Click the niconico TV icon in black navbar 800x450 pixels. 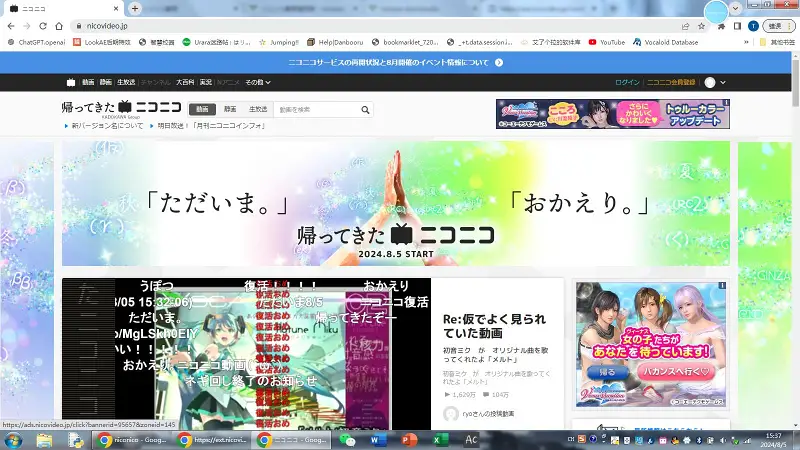click(x=71, y=82)
